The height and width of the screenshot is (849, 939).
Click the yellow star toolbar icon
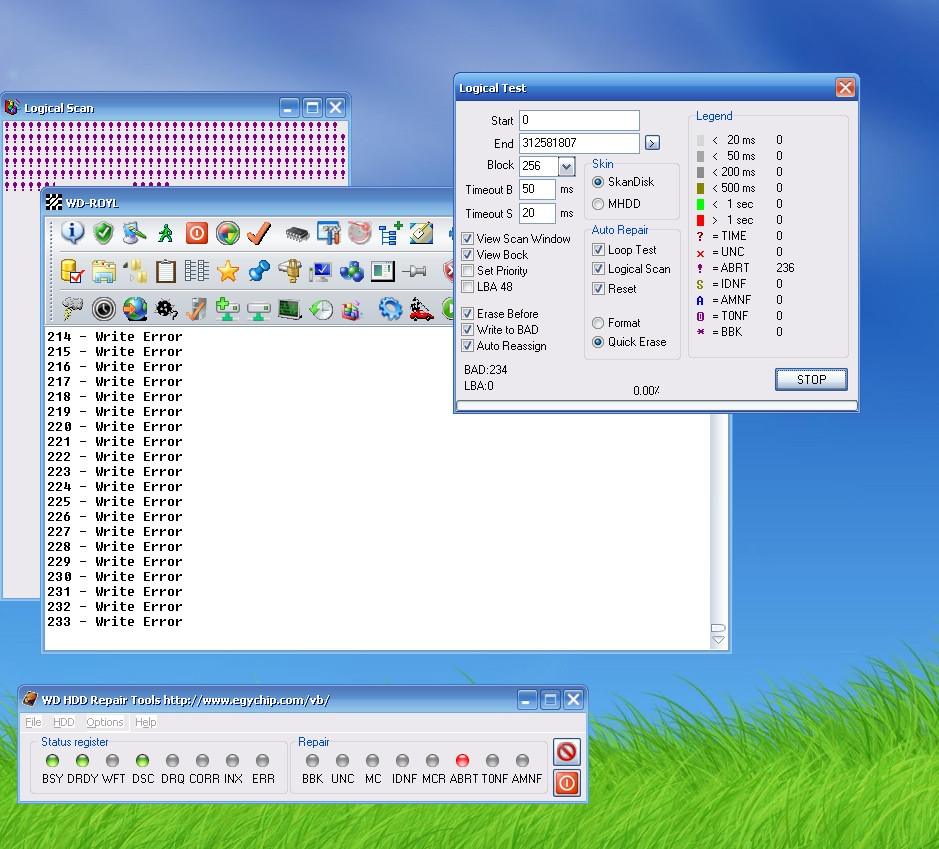click(228, 271)
